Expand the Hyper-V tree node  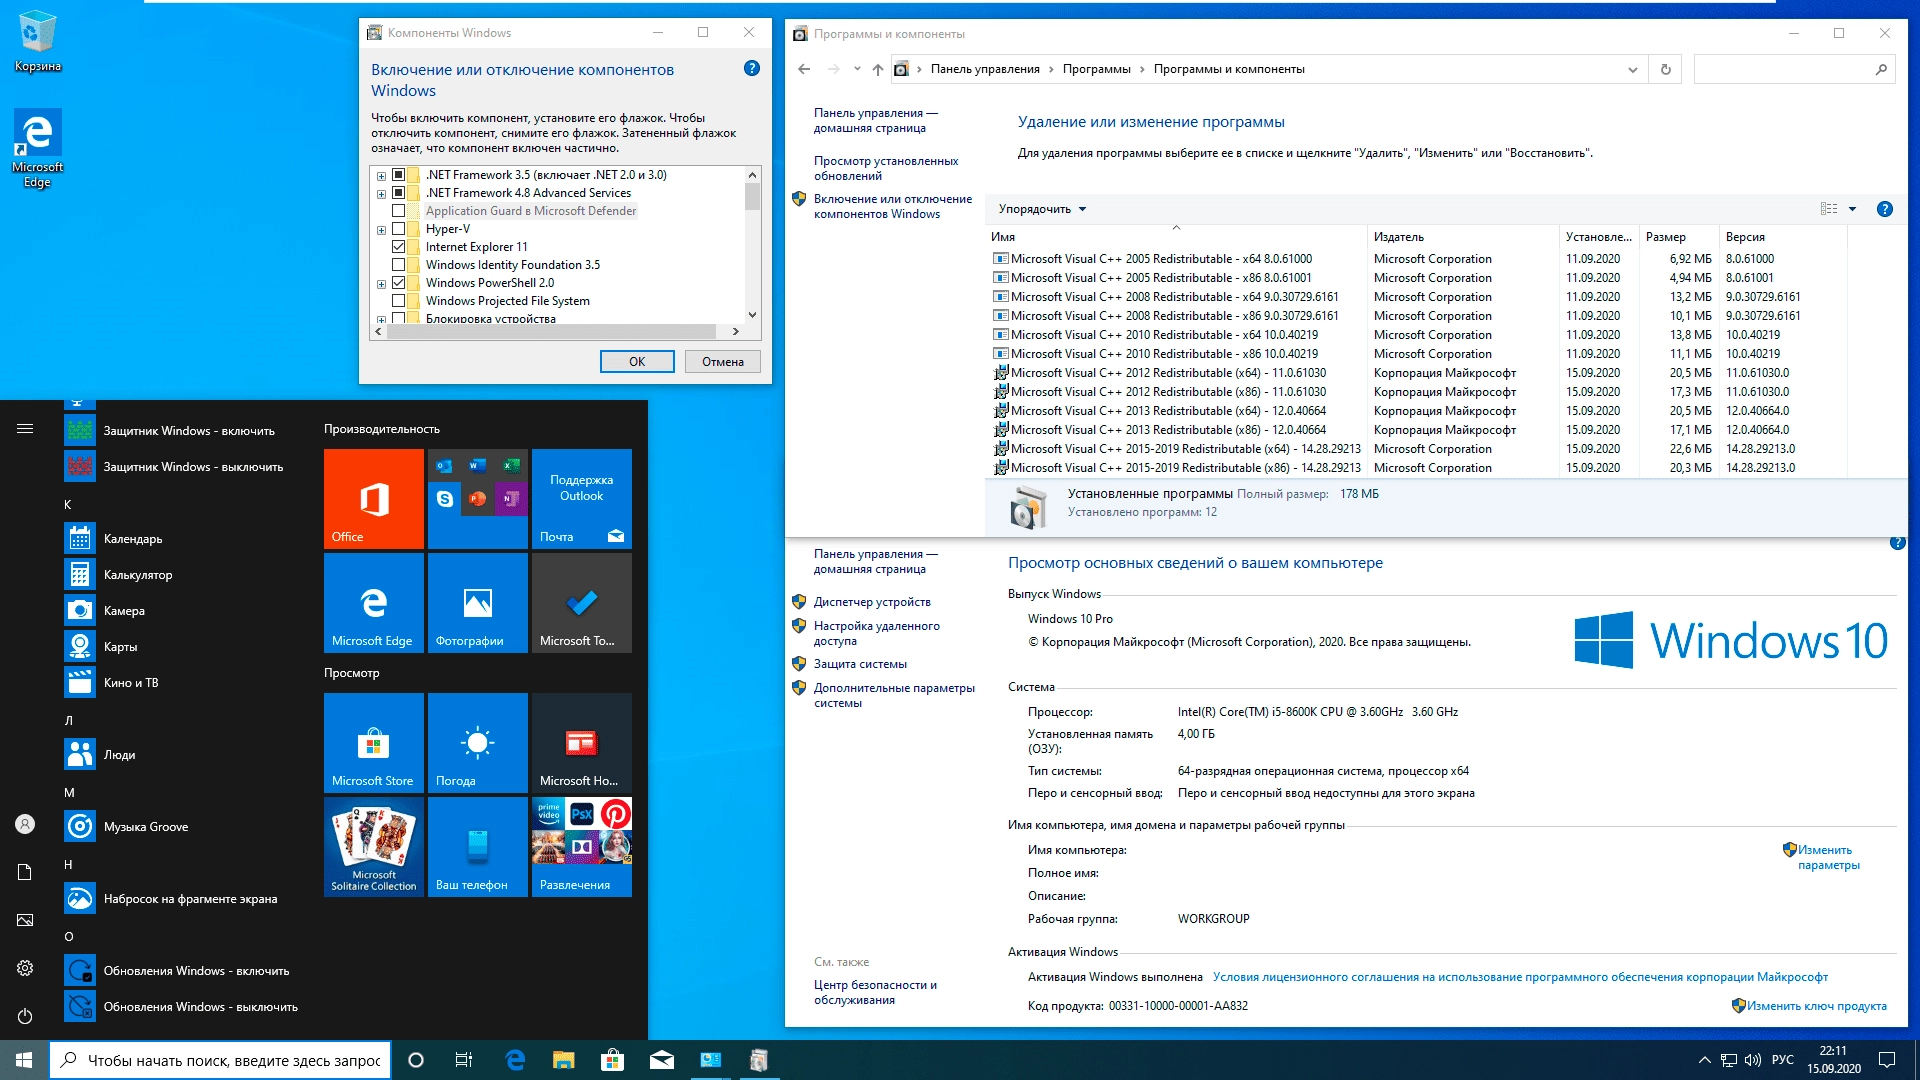(381, 230)
